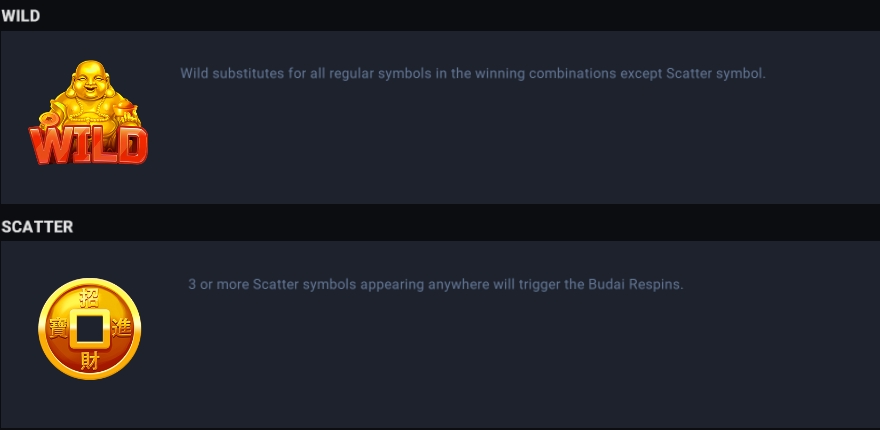880x430 pixels.
Task: Select the 財 character at coin bottom
Action: coord(89,360)
